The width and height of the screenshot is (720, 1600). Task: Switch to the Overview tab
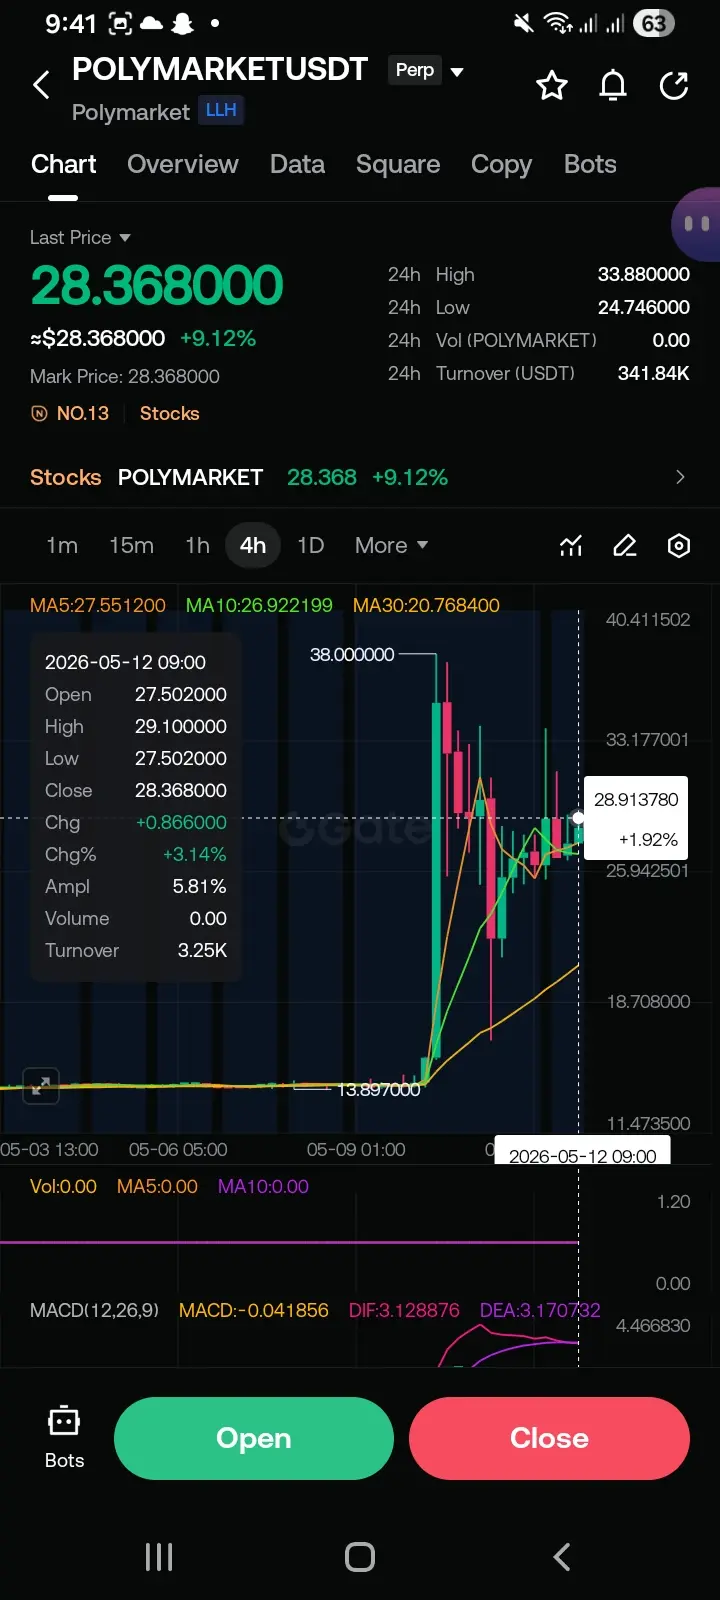point(183,164)
